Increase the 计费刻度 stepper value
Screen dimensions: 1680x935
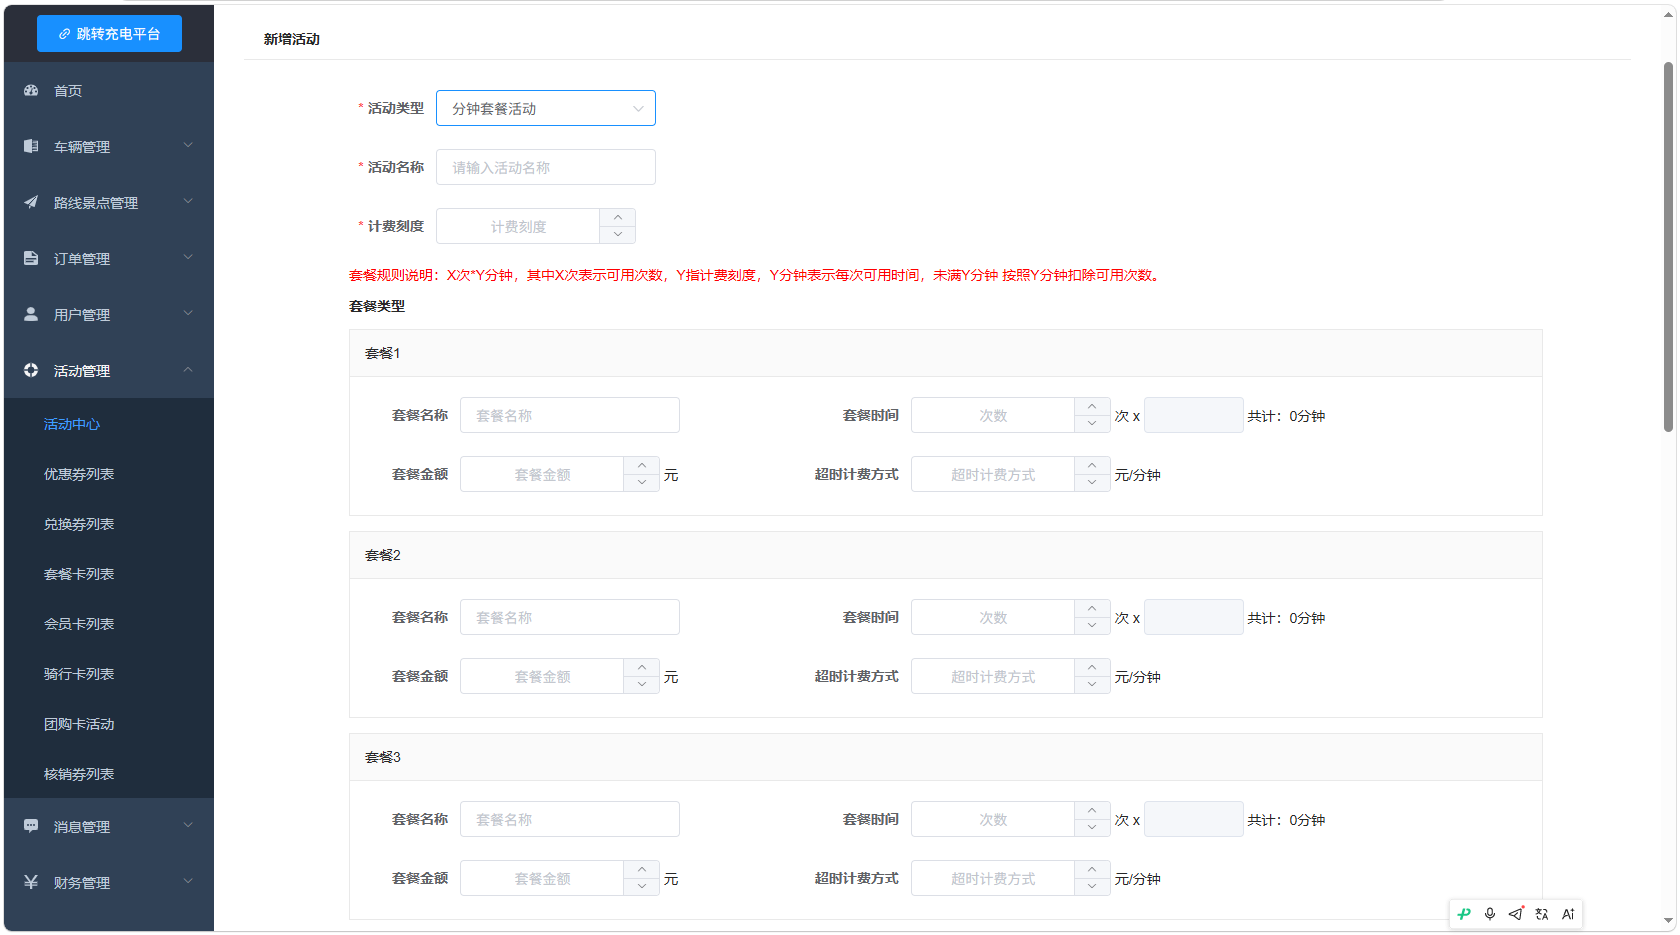point(618,217)
